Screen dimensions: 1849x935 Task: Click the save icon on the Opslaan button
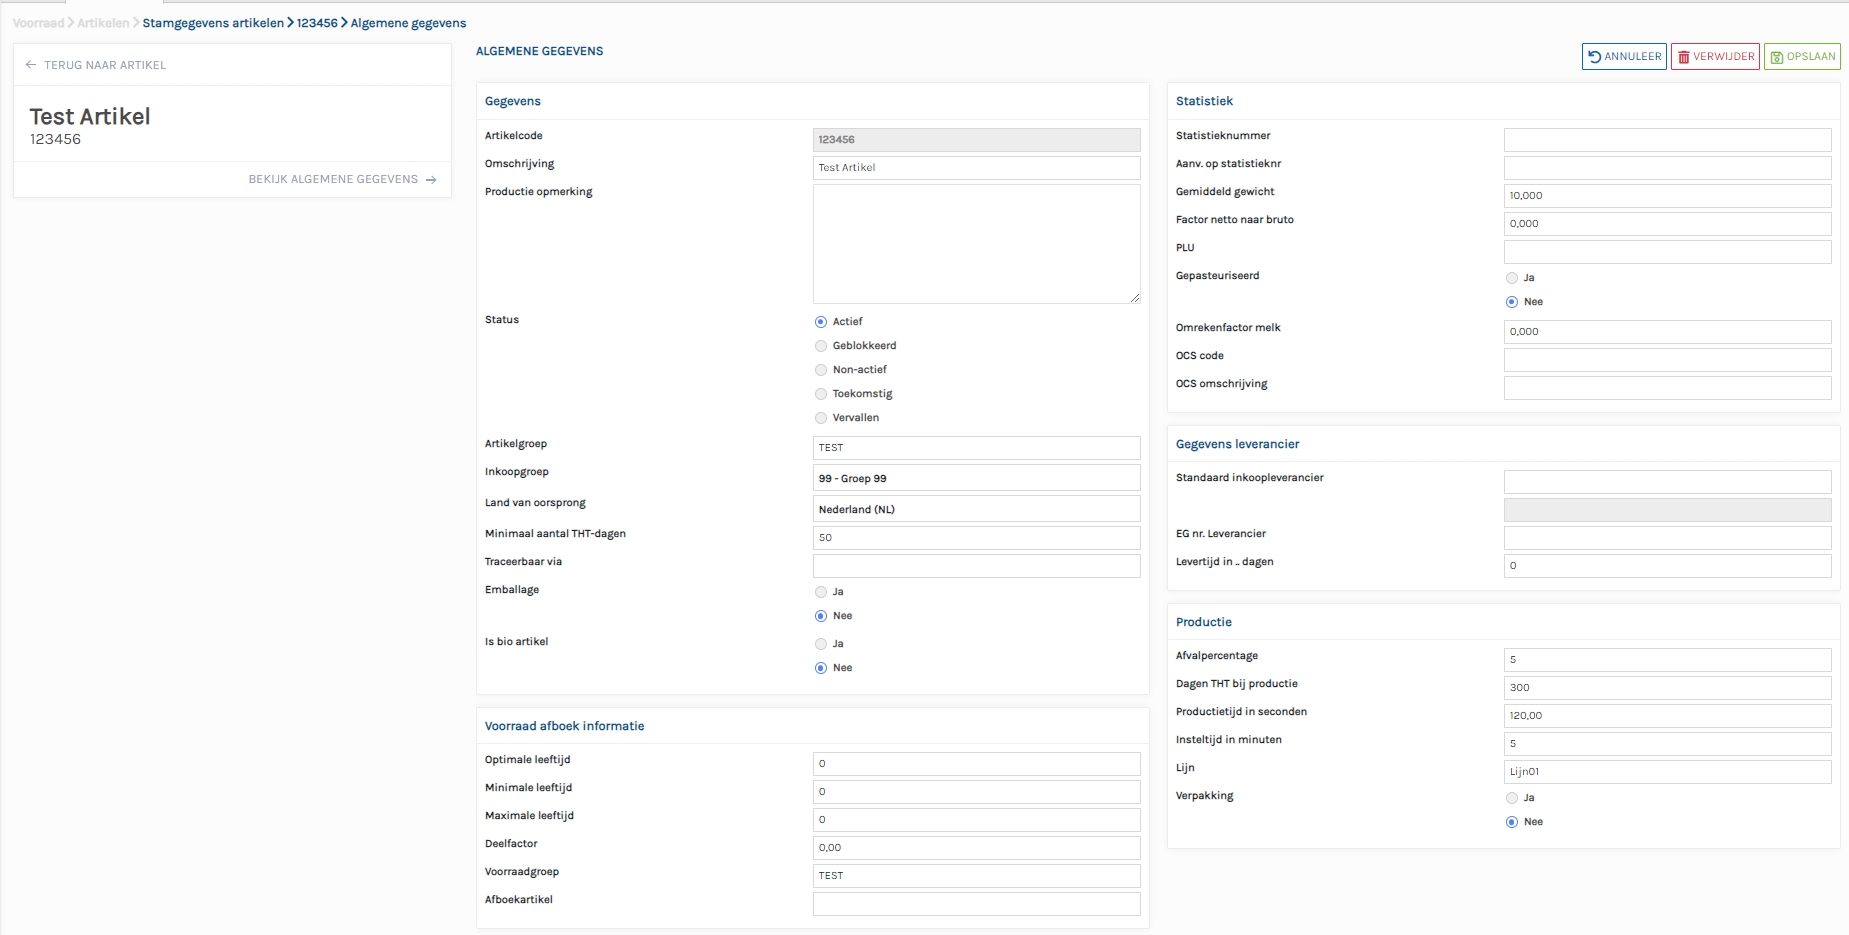pyautogui.click(x=1777, y=57)
